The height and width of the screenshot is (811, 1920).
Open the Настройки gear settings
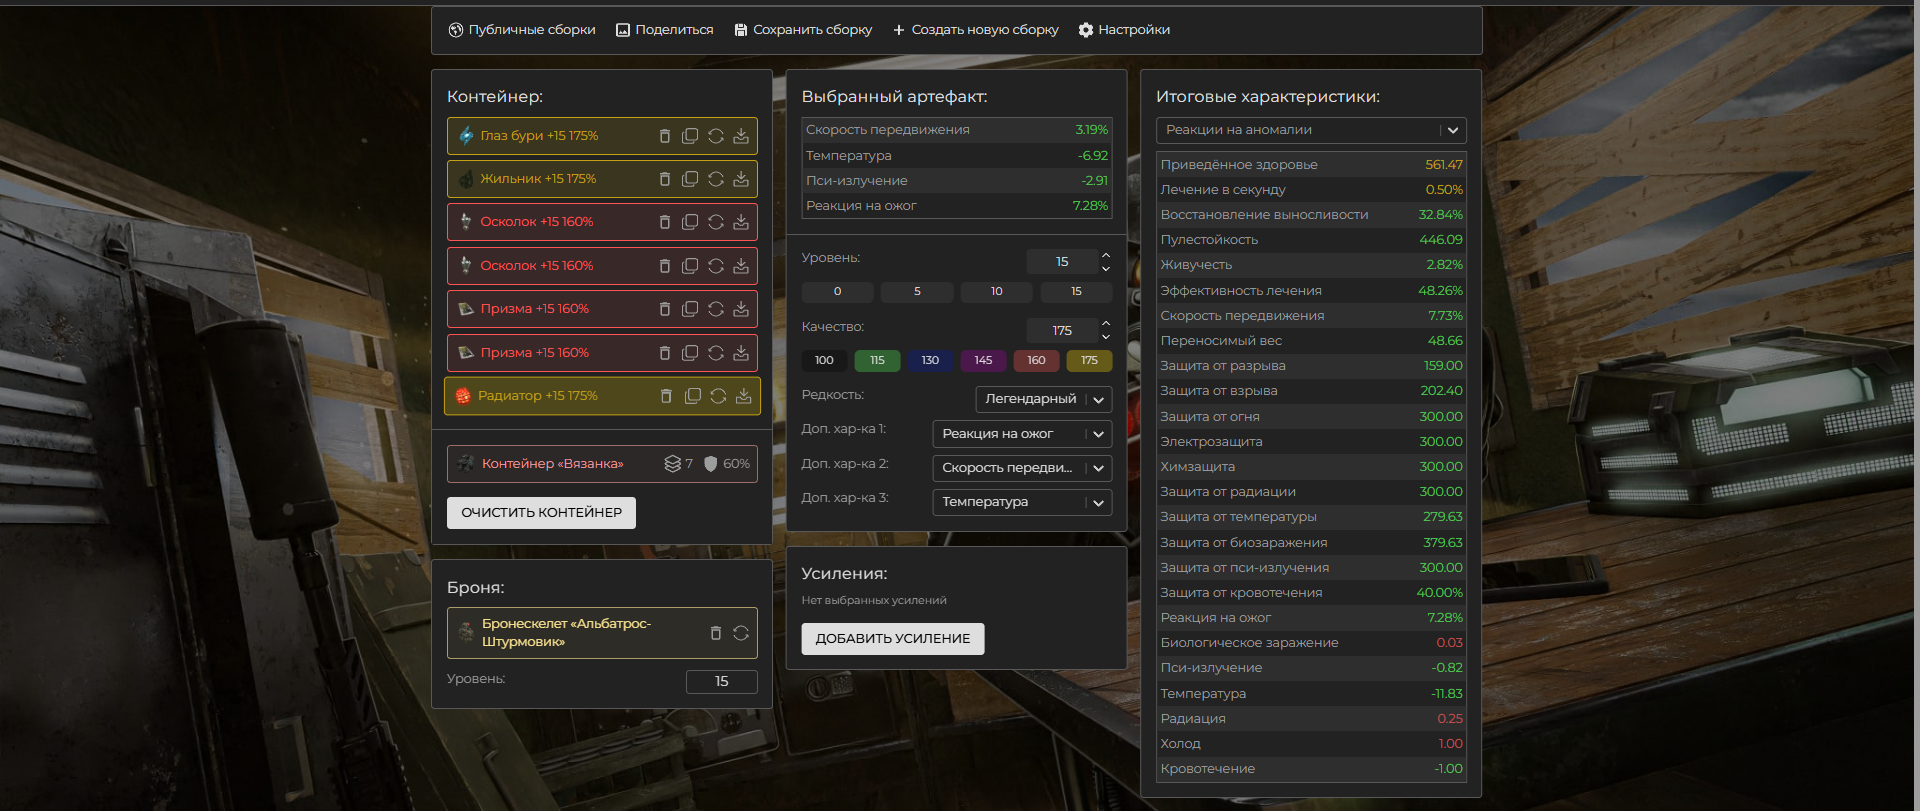1124,30
